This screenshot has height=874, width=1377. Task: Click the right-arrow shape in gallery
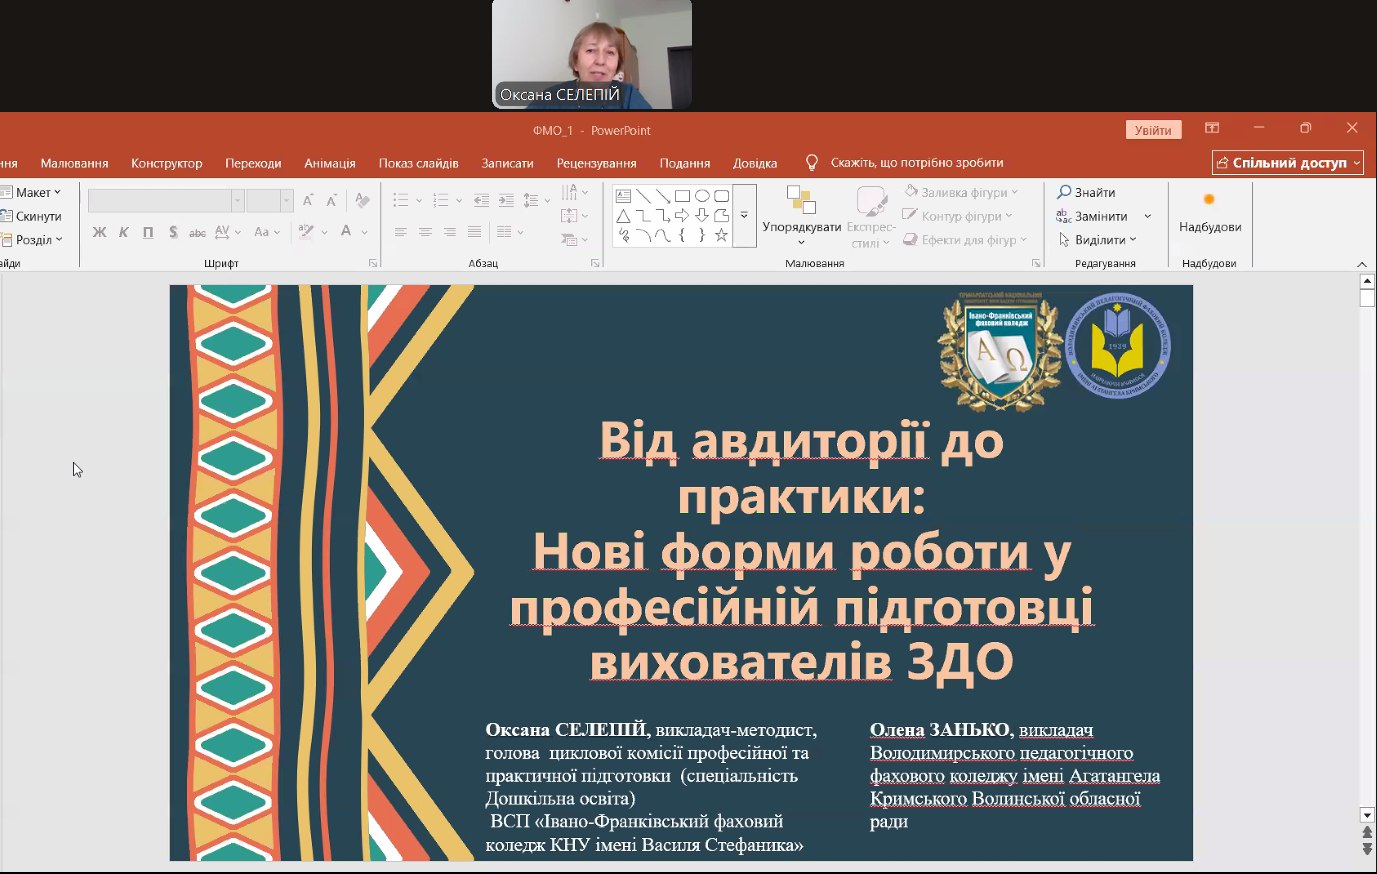(682, 216)
